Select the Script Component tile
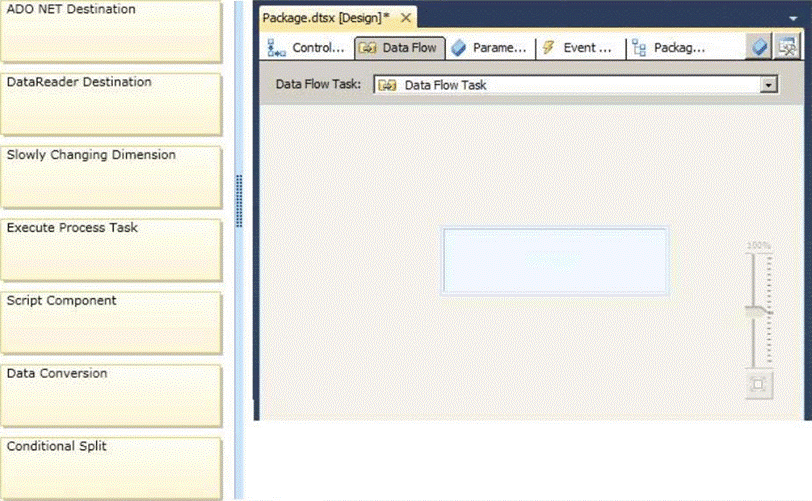Viewport: 812px width, 501px height. tap(111, 321)
